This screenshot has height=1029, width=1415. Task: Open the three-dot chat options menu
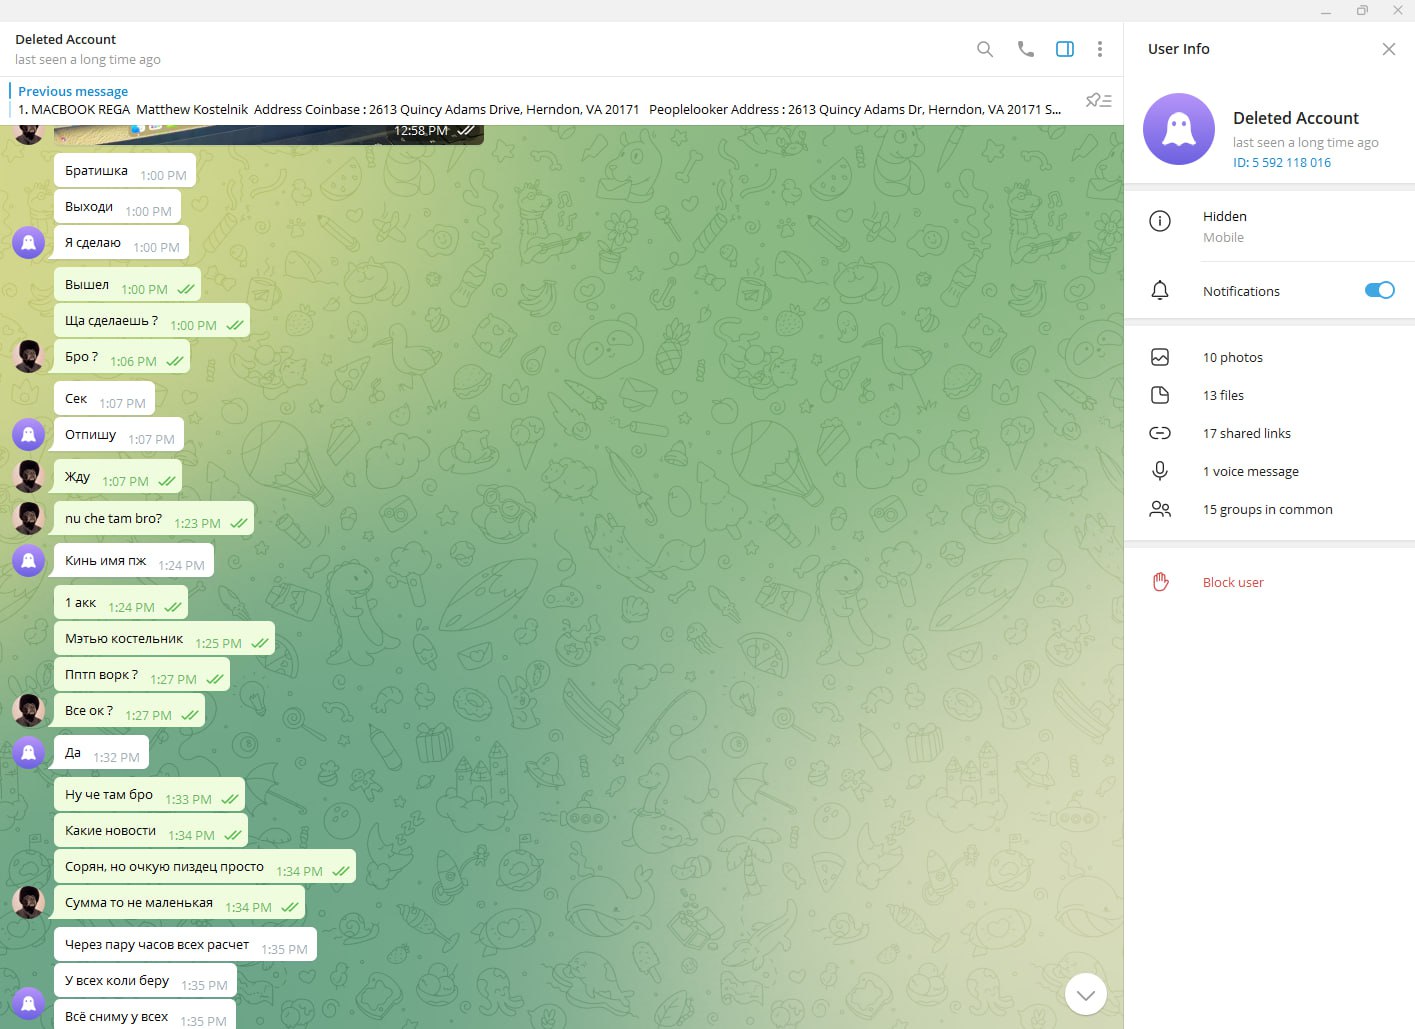[1100, 49]
